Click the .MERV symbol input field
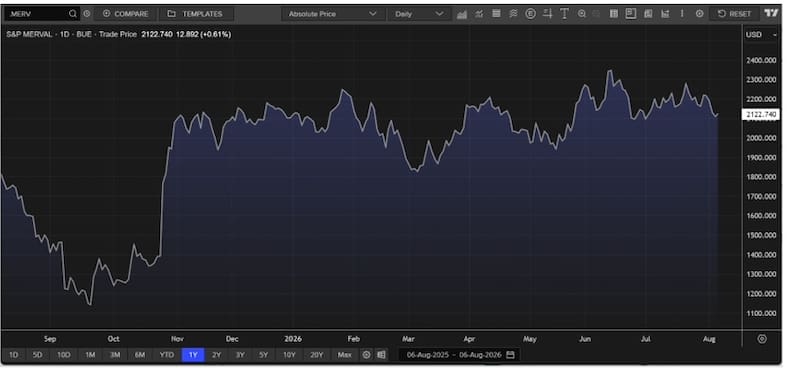This screenshot has height=372, width=800. coord(36,14)
